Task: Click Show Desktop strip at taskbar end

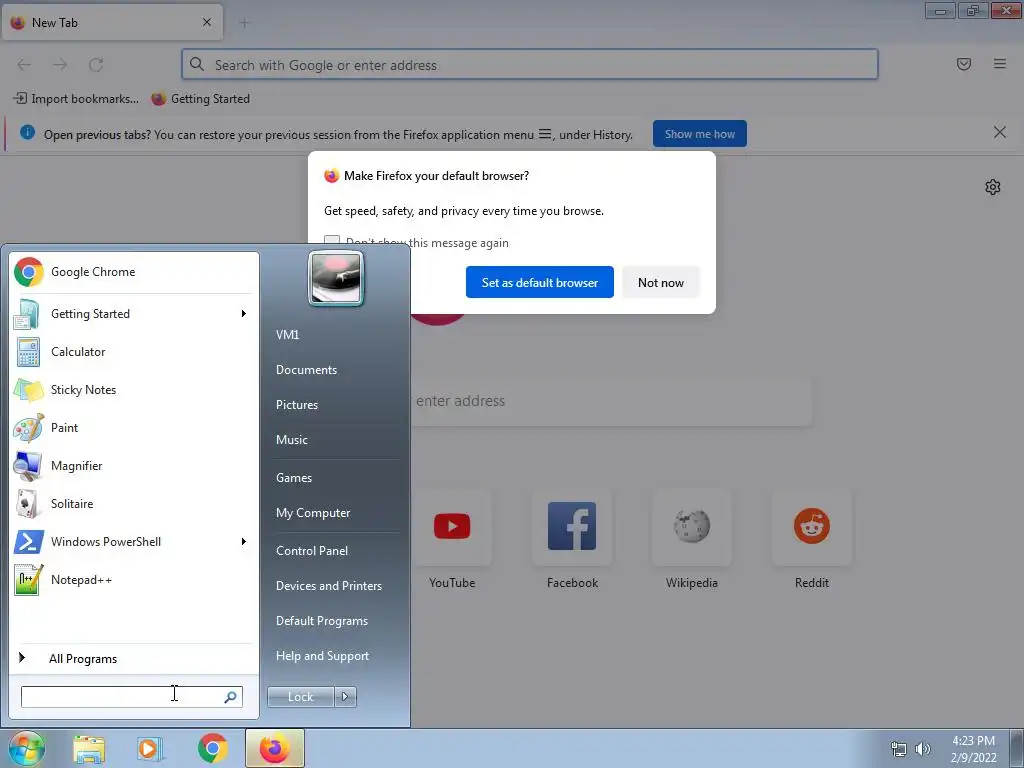Action: click(x=1017, y=748)
